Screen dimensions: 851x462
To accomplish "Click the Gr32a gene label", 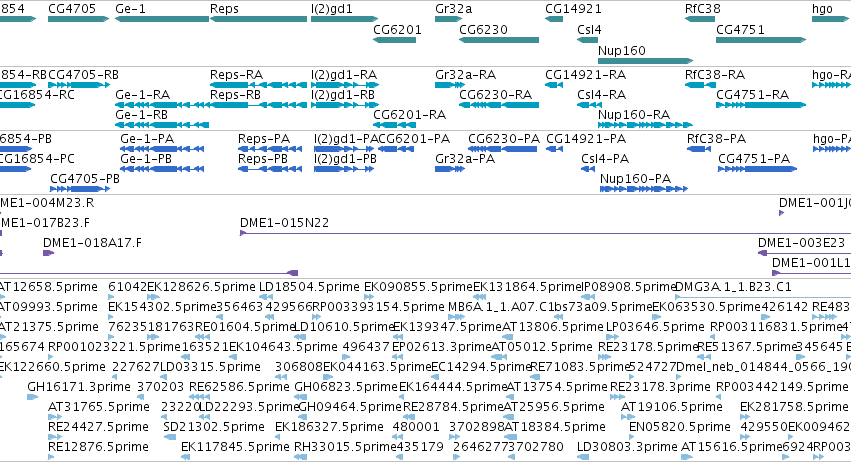I will click(453, 9).
